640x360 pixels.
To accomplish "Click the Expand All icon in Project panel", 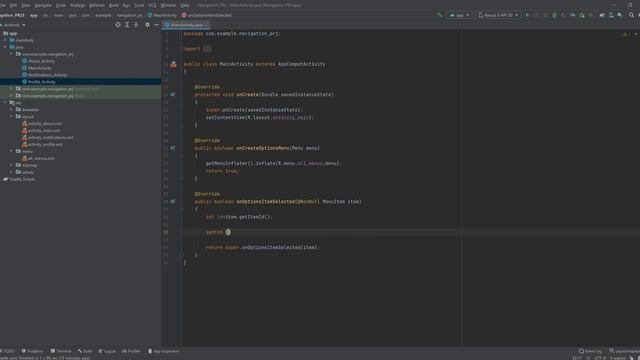I will click(x=127, y=25).
